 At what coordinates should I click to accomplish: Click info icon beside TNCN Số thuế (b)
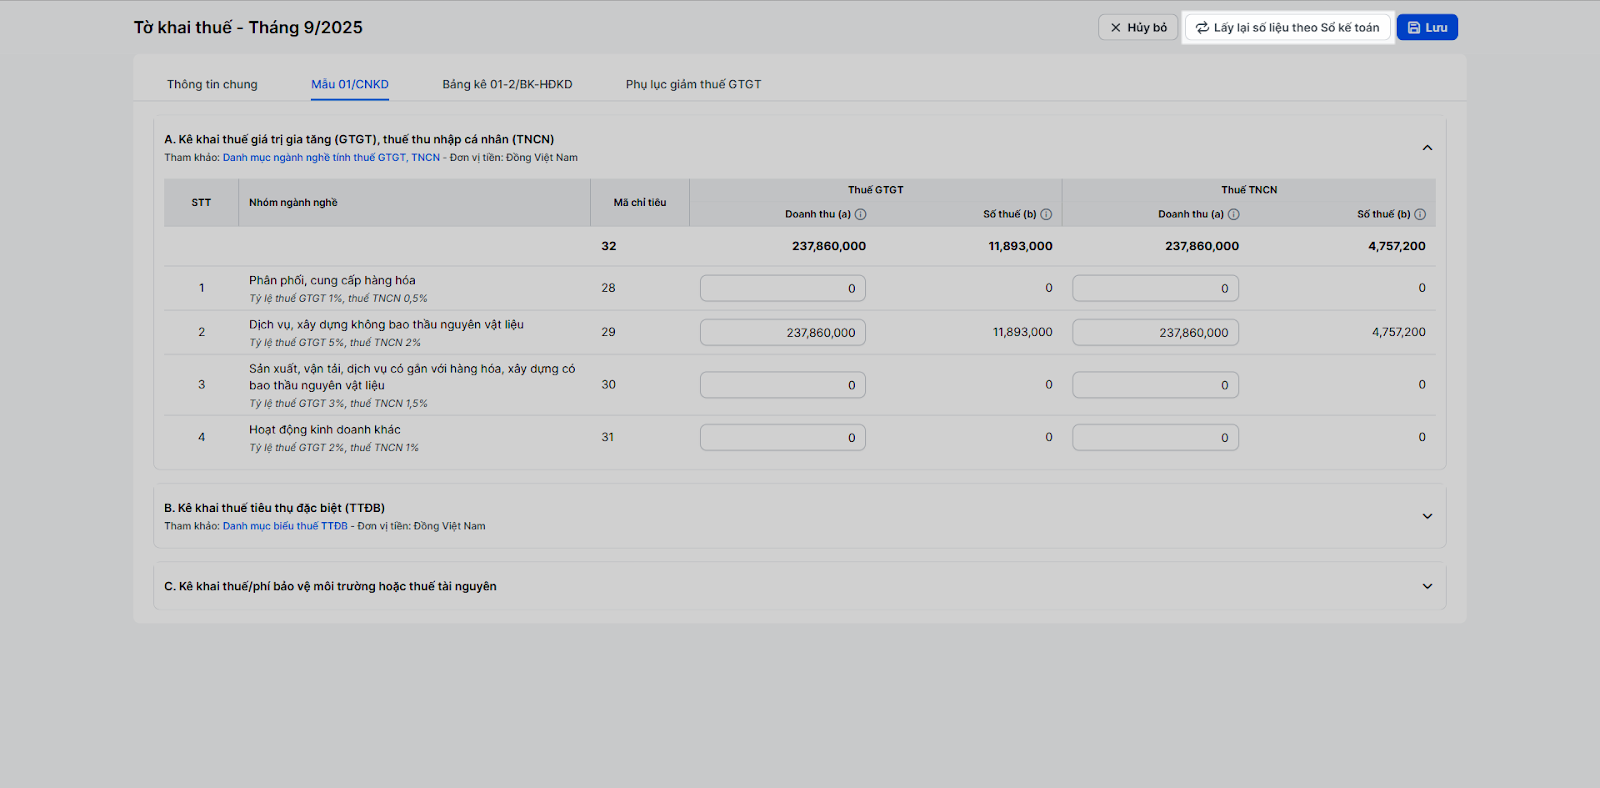pos(1420,214)
